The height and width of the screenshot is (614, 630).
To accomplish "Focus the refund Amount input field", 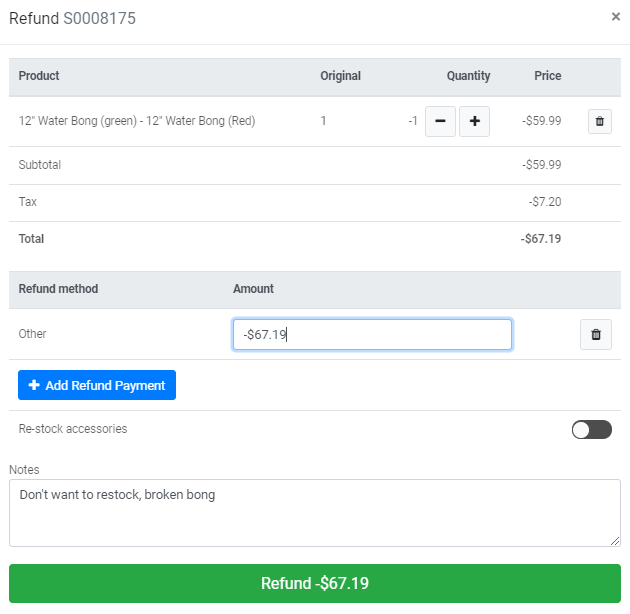I will coord(372,334).
